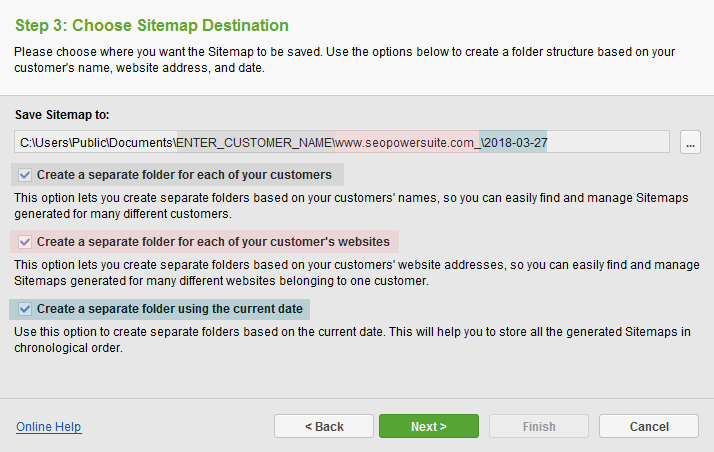
Task: Click the website addresses option description text
Action: pyautogui.click(x=357, y=273)
